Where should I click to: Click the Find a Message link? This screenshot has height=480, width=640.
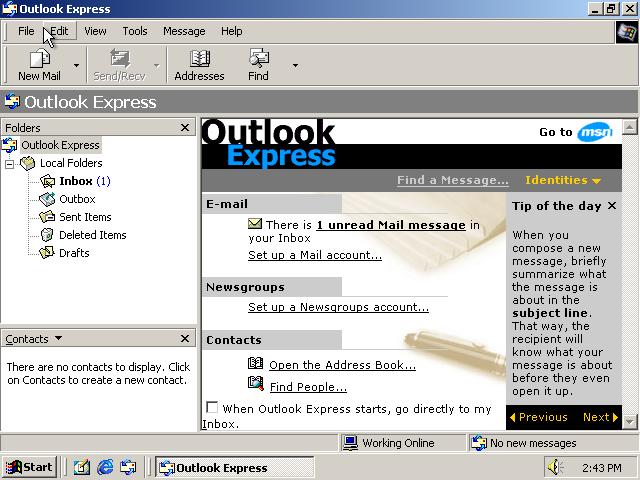tap(453, 180)
